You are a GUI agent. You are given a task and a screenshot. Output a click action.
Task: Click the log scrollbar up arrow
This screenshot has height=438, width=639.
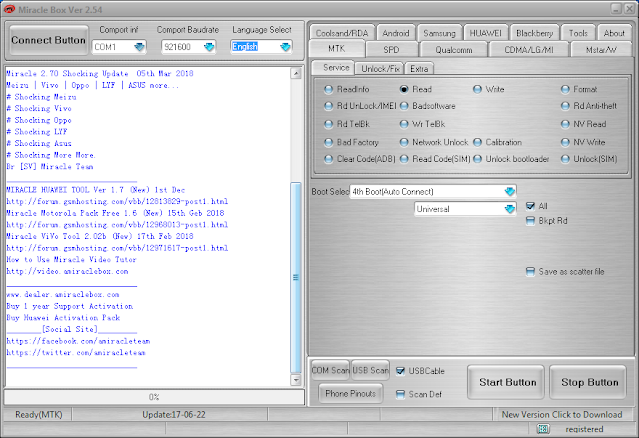[x=296, y=74]
